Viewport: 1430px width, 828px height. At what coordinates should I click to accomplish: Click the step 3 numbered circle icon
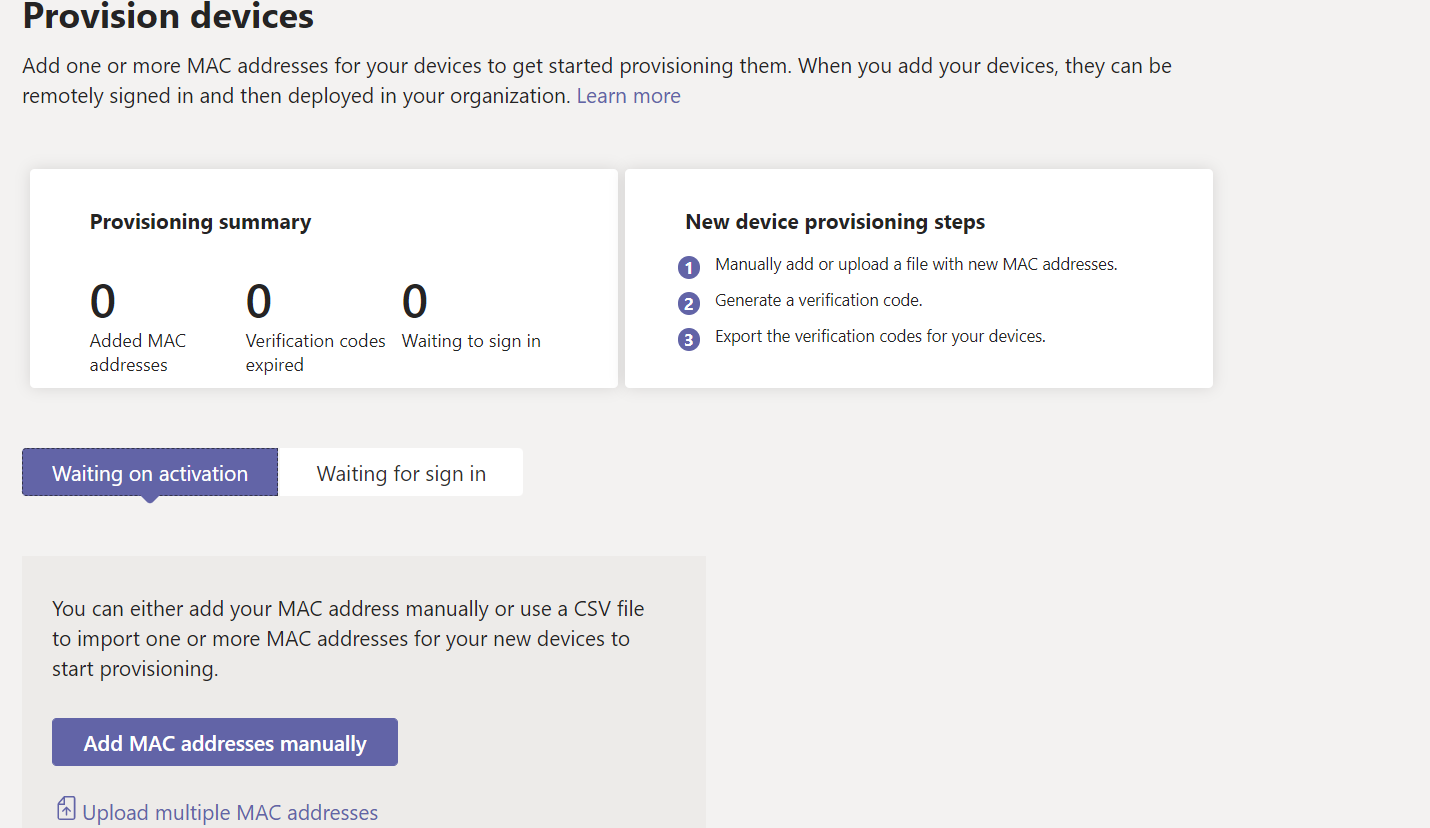point(688,340)
